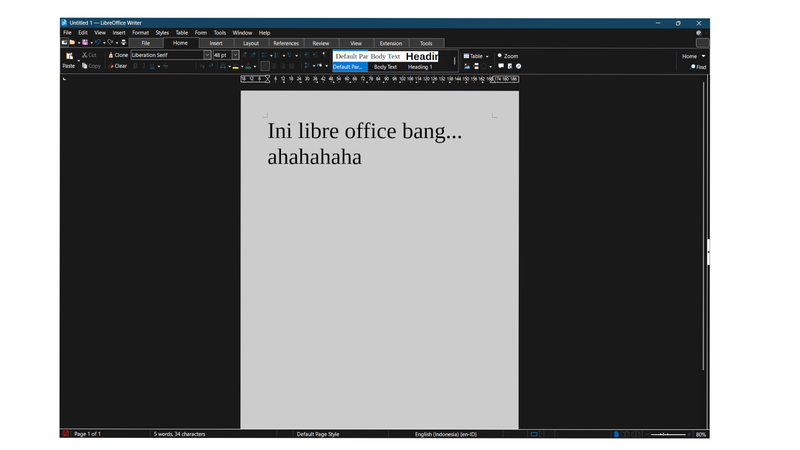
Task: Click the Decrease Indent icon
Action: [315, 55]
